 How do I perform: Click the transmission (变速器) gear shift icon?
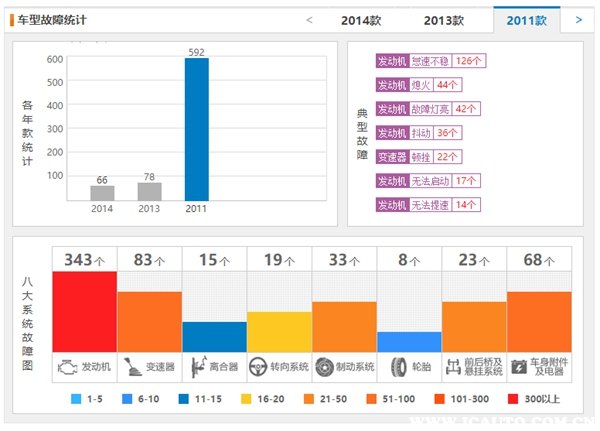[x=131, y=367]
